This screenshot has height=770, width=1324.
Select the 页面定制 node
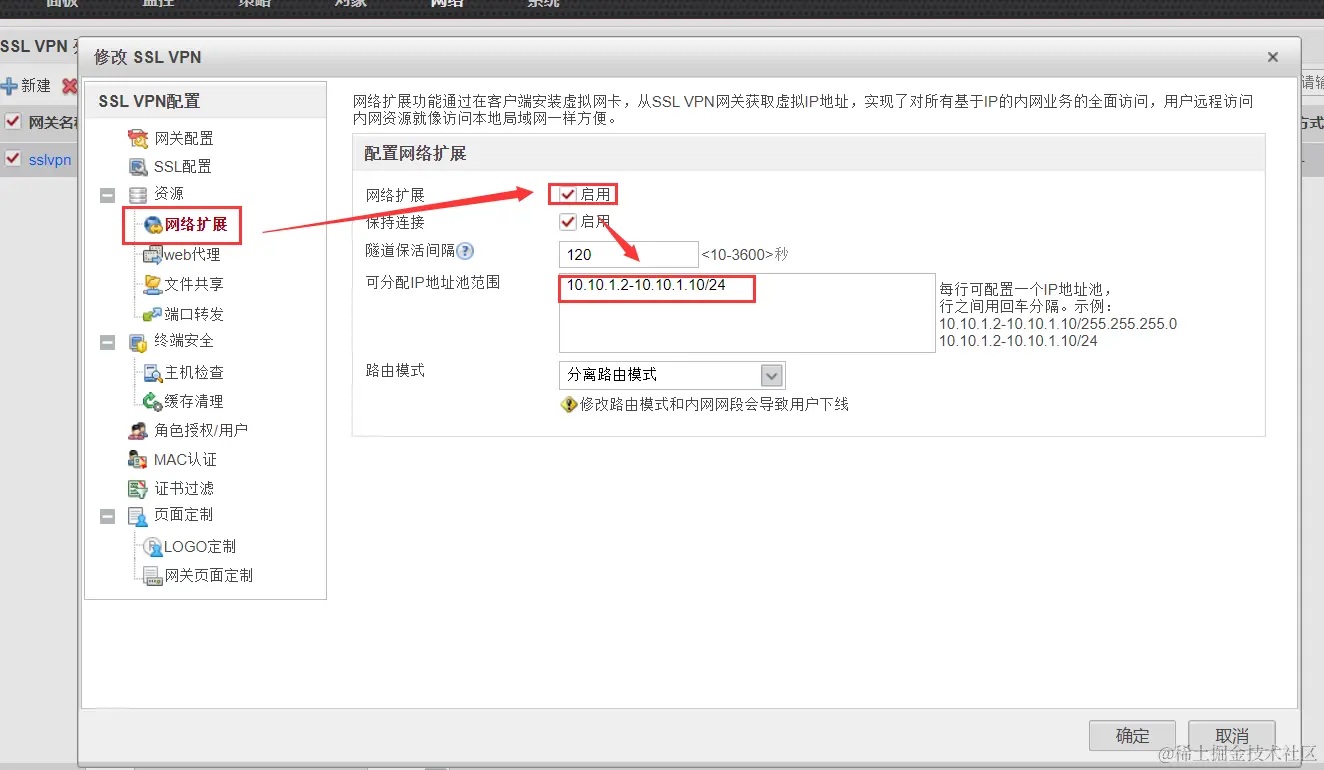(171, 515)
